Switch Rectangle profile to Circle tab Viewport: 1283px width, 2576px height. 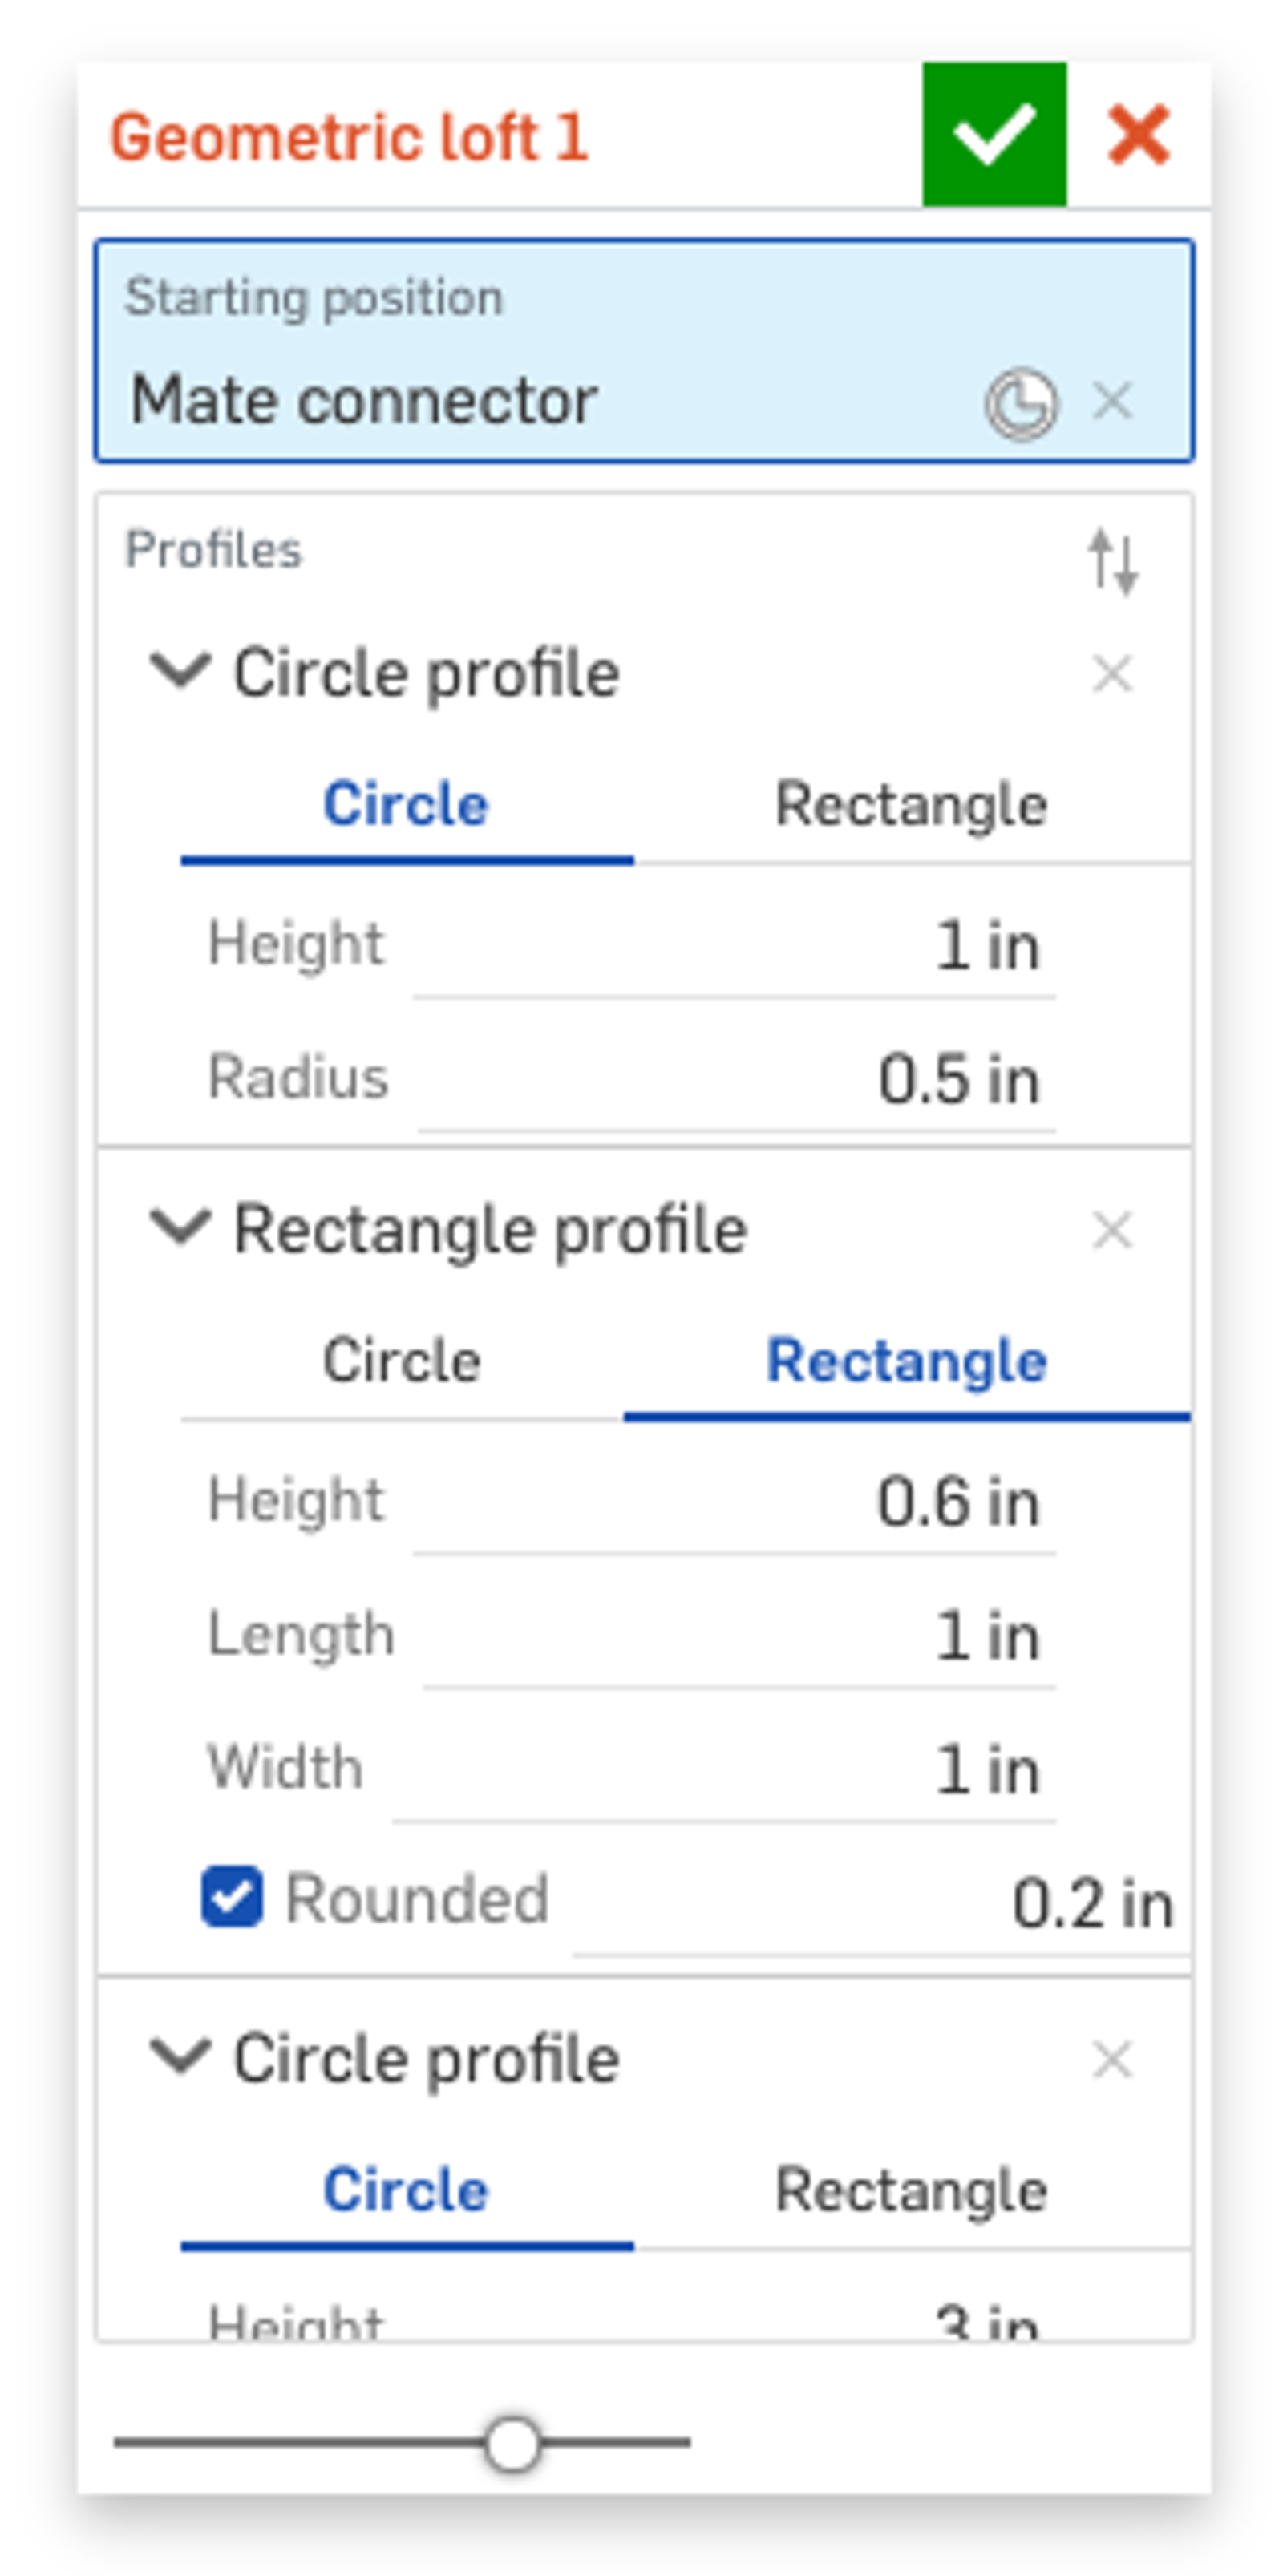coord(402,1361)
